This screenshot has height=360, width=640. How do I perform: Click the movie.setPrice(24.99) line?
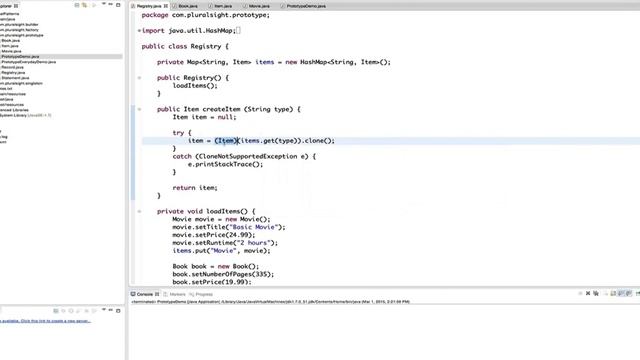point(213,235)
